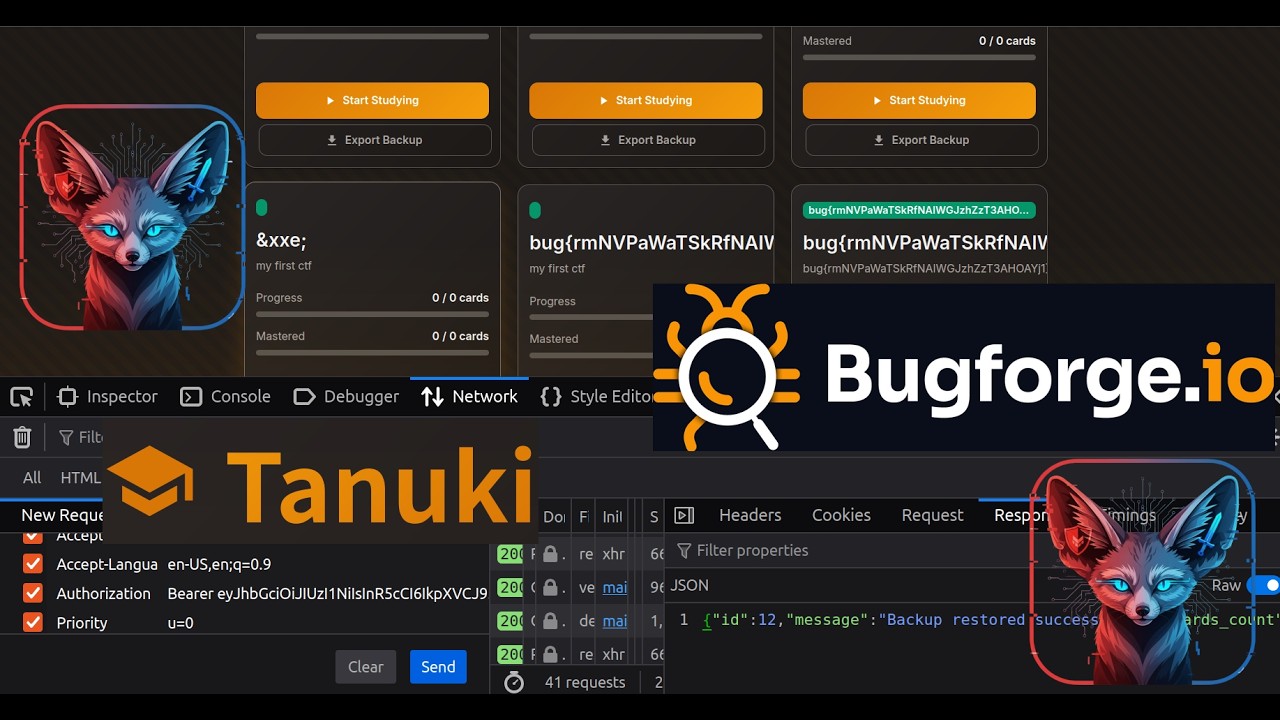The image size is (1280, 720).
Task: Toggle the network details pane icon
Action: pos(684,515)
